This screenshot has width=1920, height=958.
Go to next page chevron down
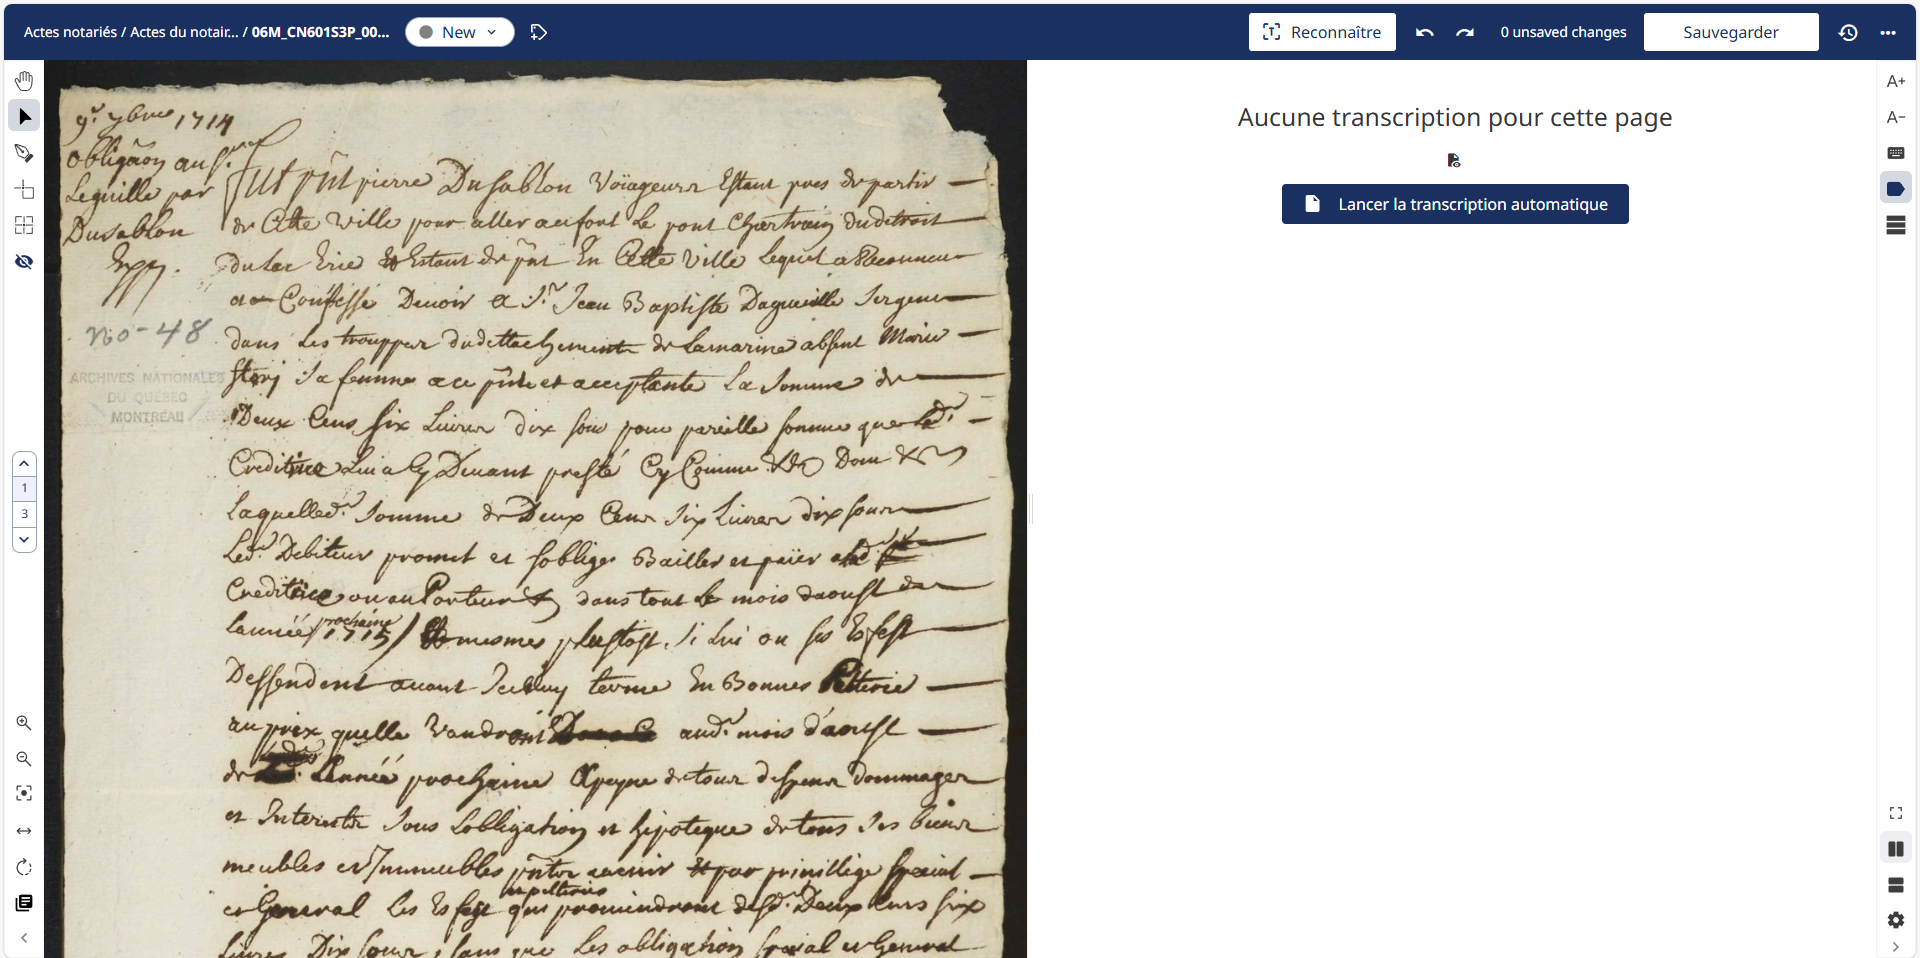(24, 539)
